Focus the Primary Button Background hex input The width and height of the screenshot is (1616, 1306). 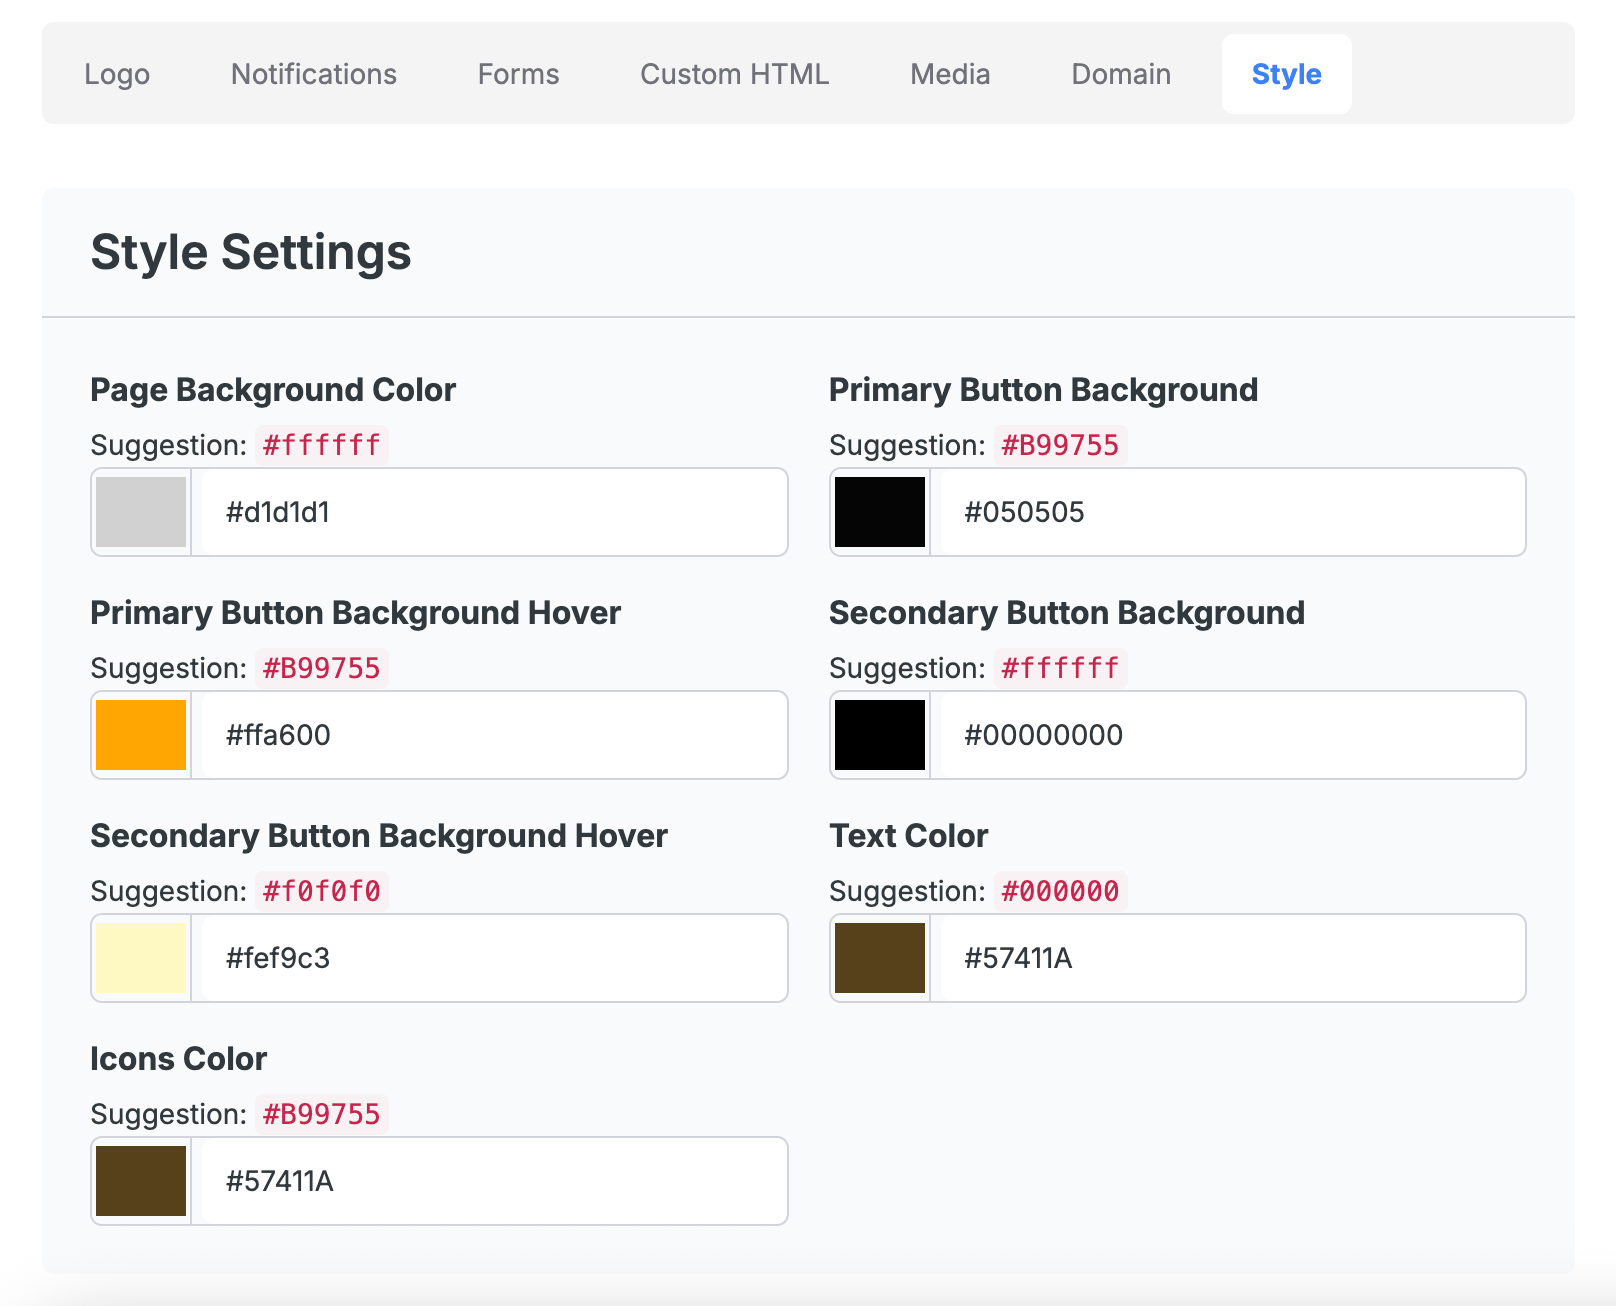1232,512
